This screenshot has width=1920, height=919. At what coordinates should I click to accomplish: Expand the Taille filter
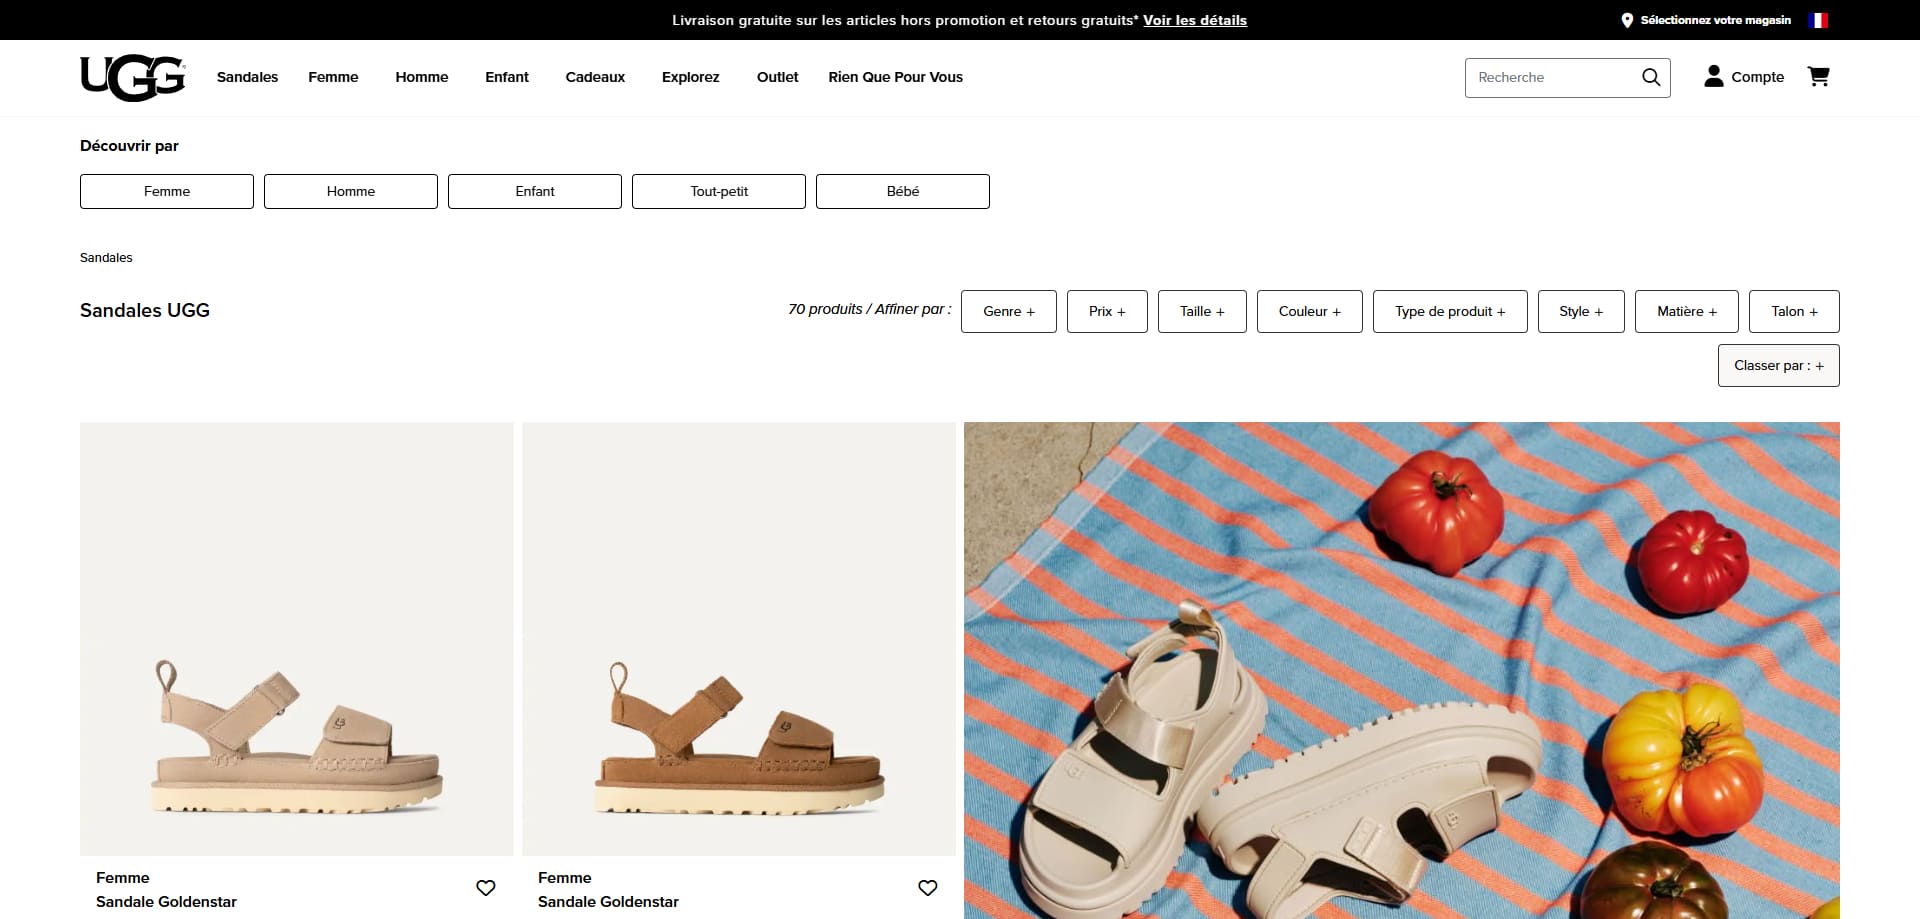(x=1202, y=311)
